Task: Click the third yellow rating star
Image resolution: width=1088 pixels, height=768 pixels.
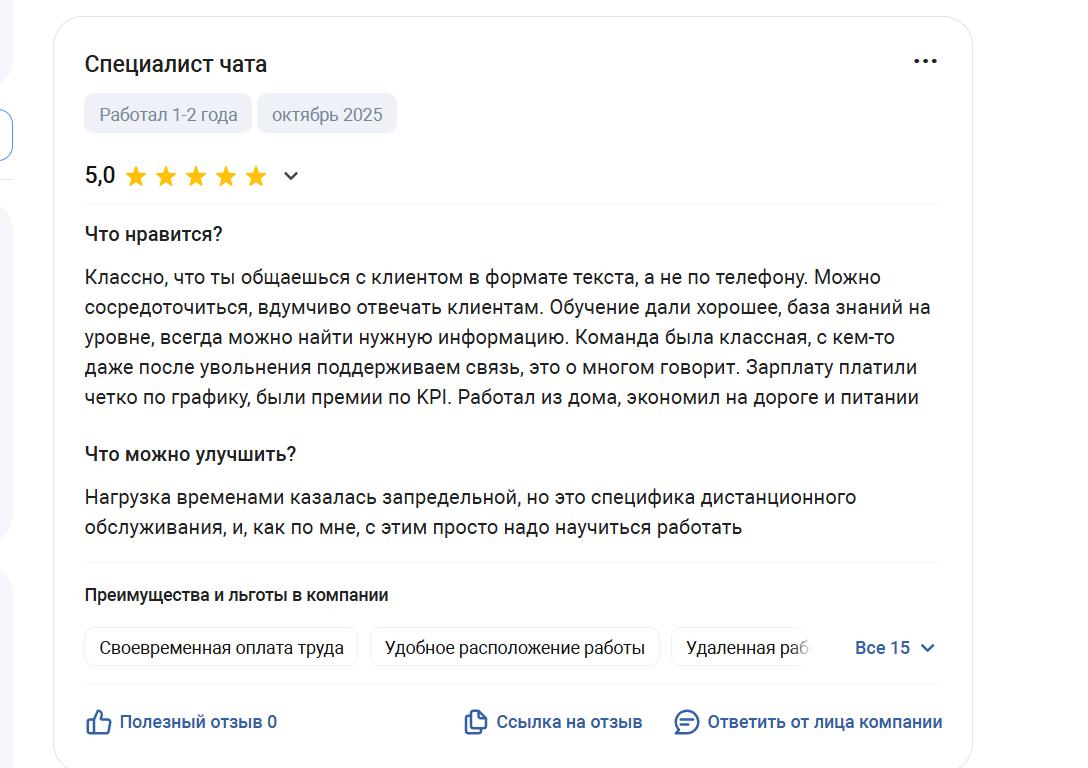Action: click(196, 177)
